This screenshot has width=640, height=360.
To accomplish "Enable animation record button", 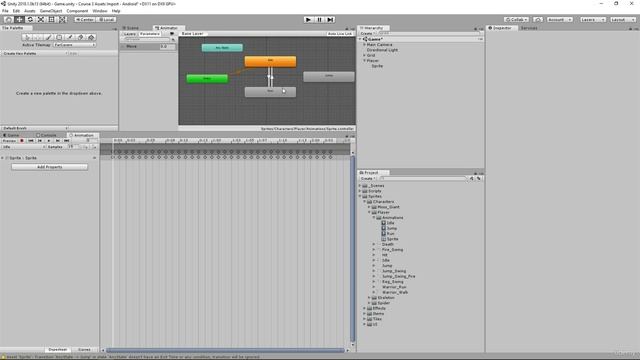I will pyautogui.click(x=22, y=141).
